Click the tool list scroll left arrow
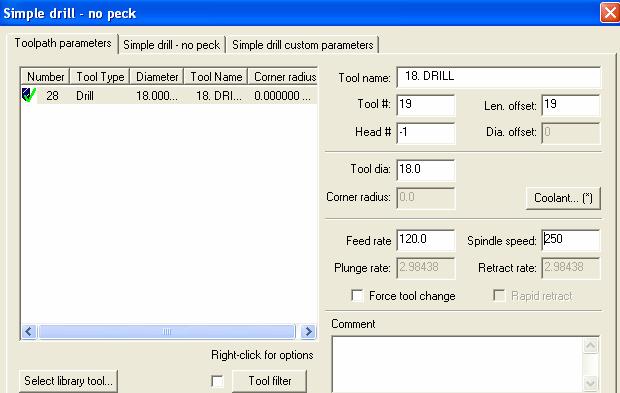The width and height of the screenshot is (620, 393). tap(29, 331)
